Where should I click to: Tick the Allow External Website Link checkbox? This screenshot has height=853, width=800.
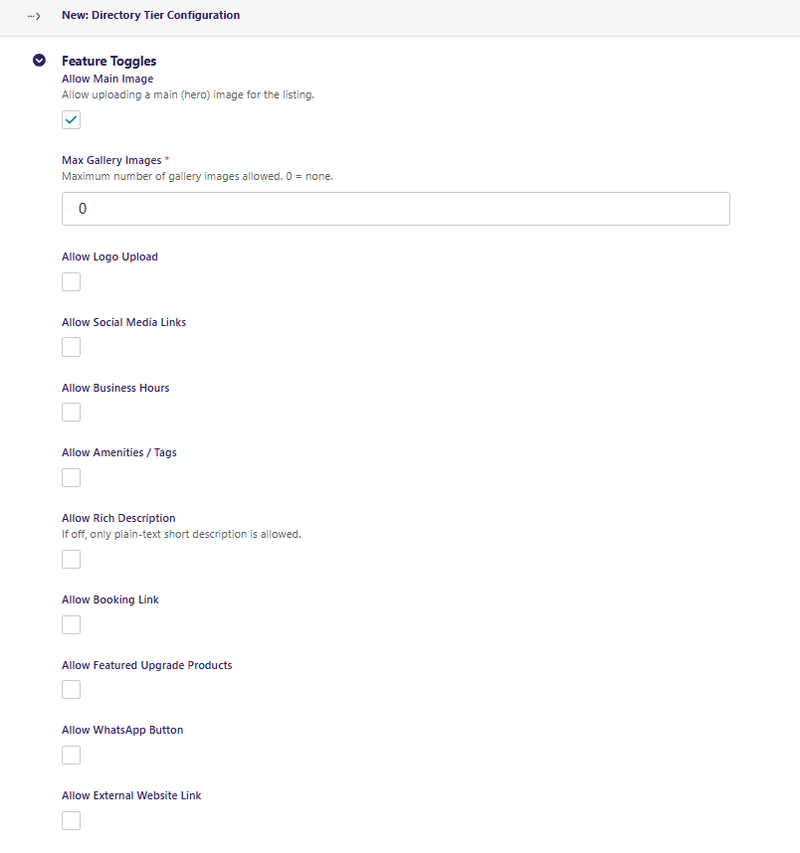[71, 820]
